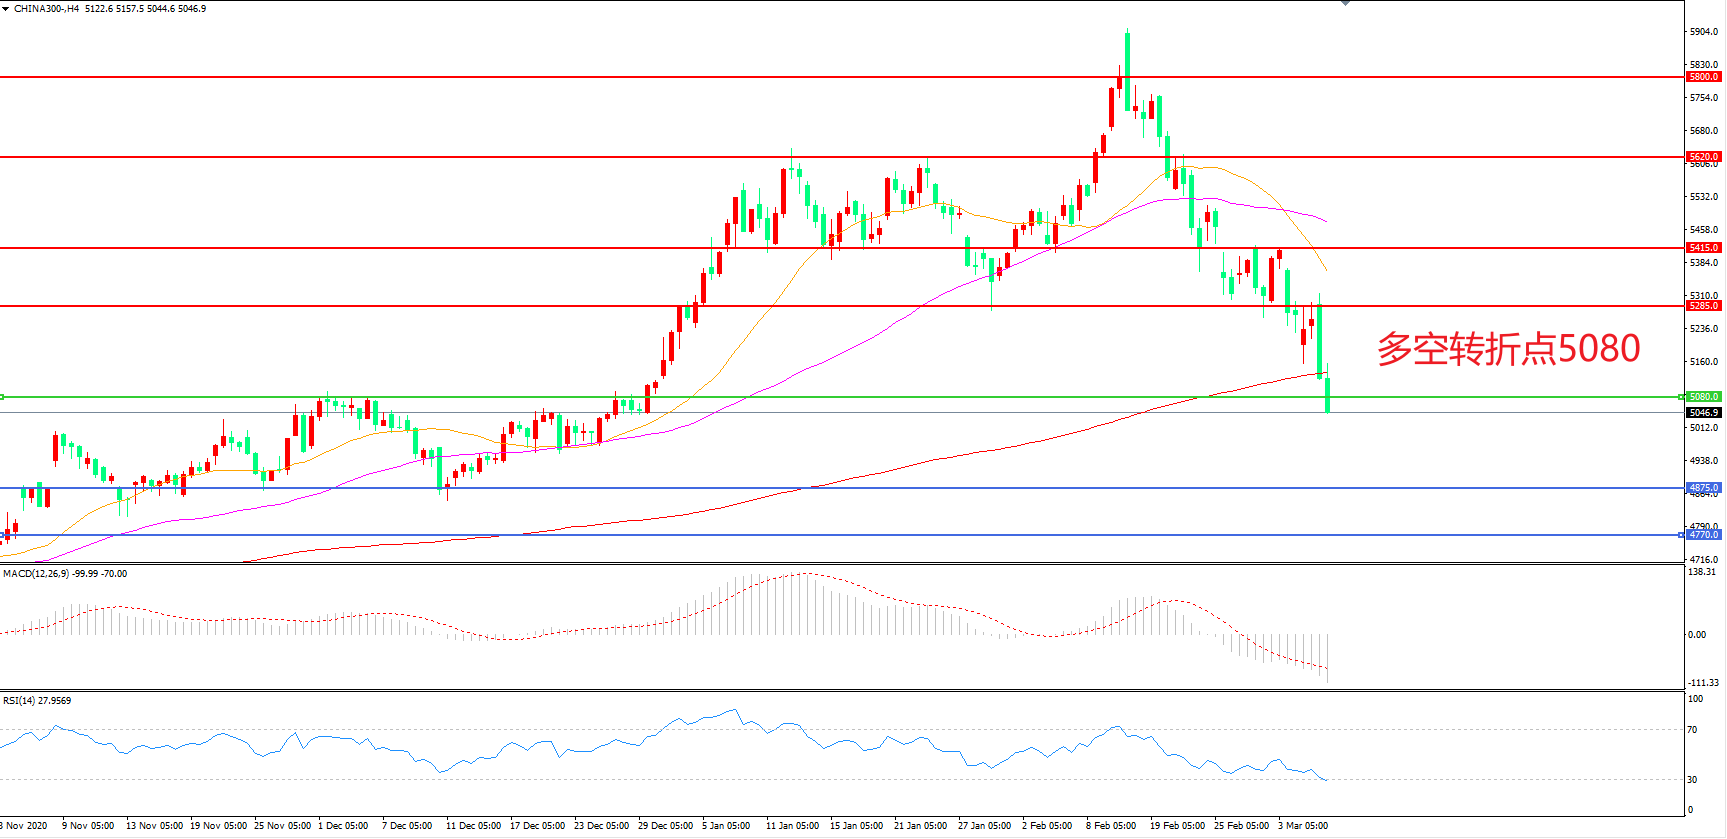
Task: Click the 3 Mar 05:00 time axis label
Action: pos(1302,826)
